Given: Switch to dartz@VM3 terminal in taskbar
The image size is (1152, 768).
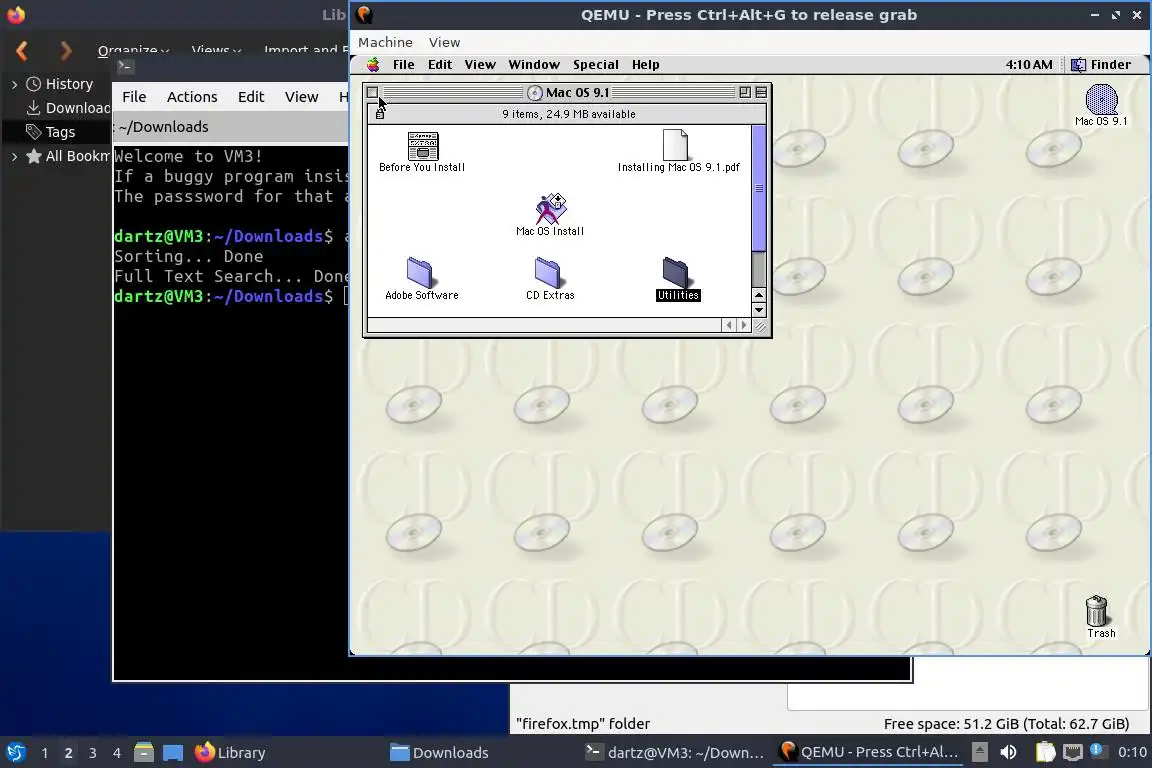Looking at the screenshot, I should (674, 753).
